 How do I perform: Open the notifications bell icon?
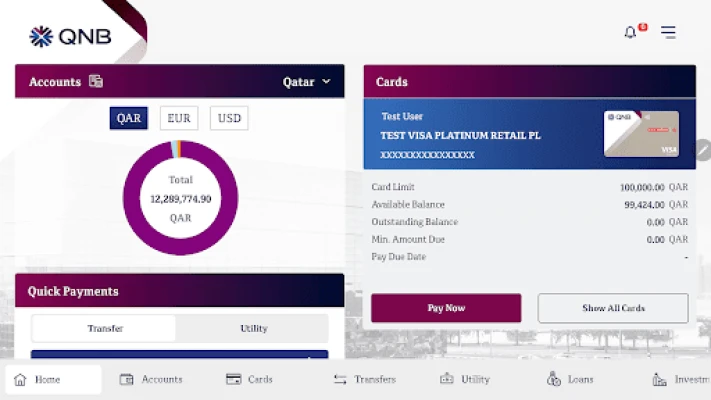(630, 32)
